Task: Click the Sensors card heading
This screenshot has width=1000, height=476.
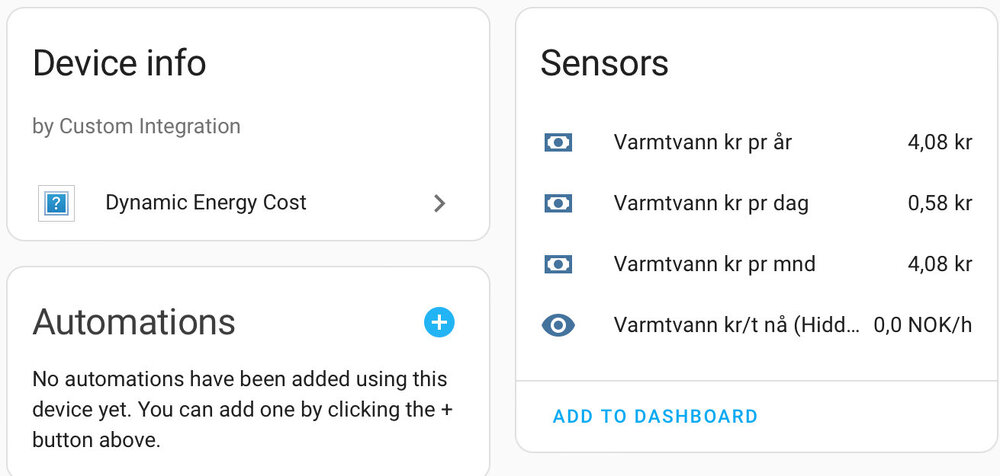Action: click(x=604, y=63)
